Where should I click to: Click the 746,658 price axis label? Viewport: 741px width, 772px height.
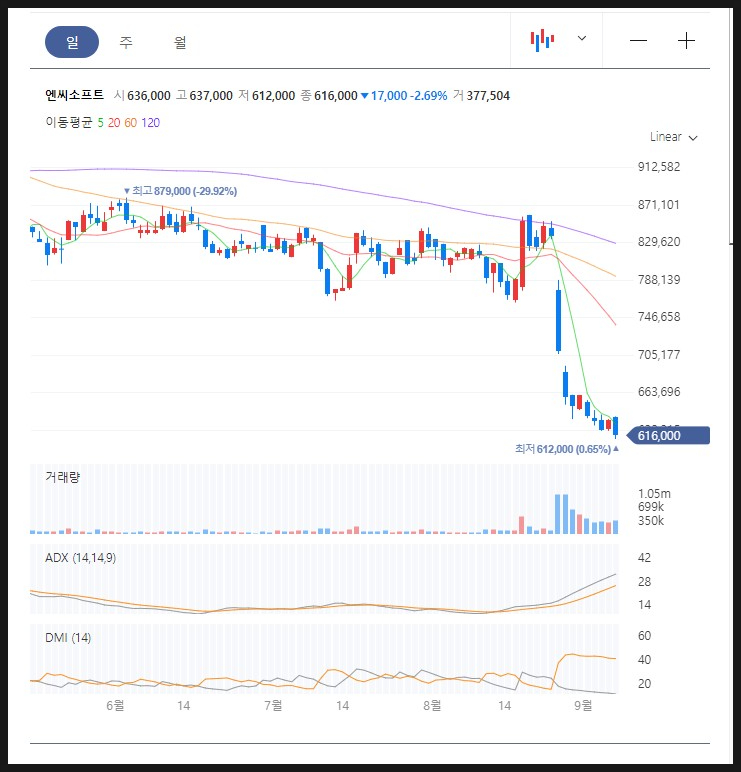click(x=659, y=317)
